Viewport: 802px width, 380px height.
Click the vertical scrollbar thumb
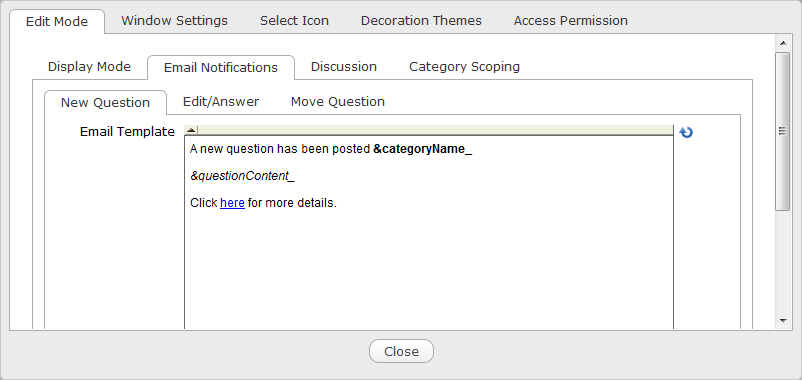pos(783,131)
